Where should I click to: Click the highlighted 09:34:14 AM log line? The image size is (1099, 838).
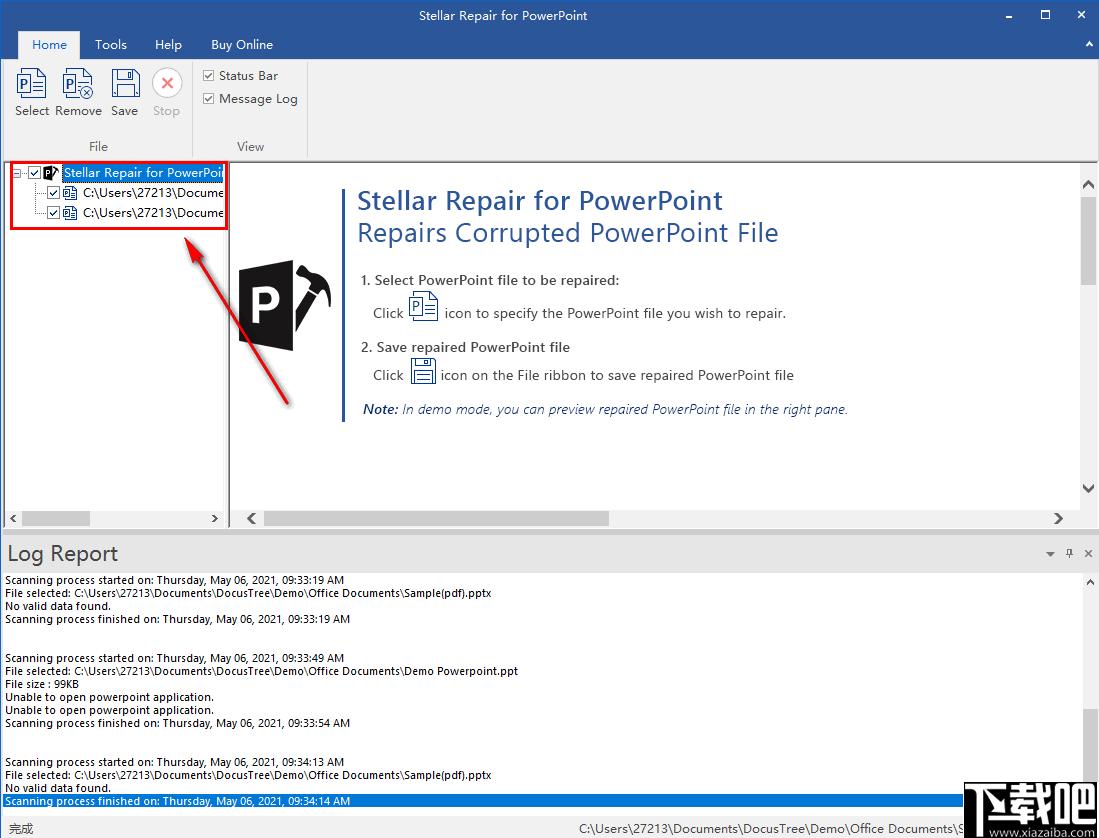pos(483,801)
